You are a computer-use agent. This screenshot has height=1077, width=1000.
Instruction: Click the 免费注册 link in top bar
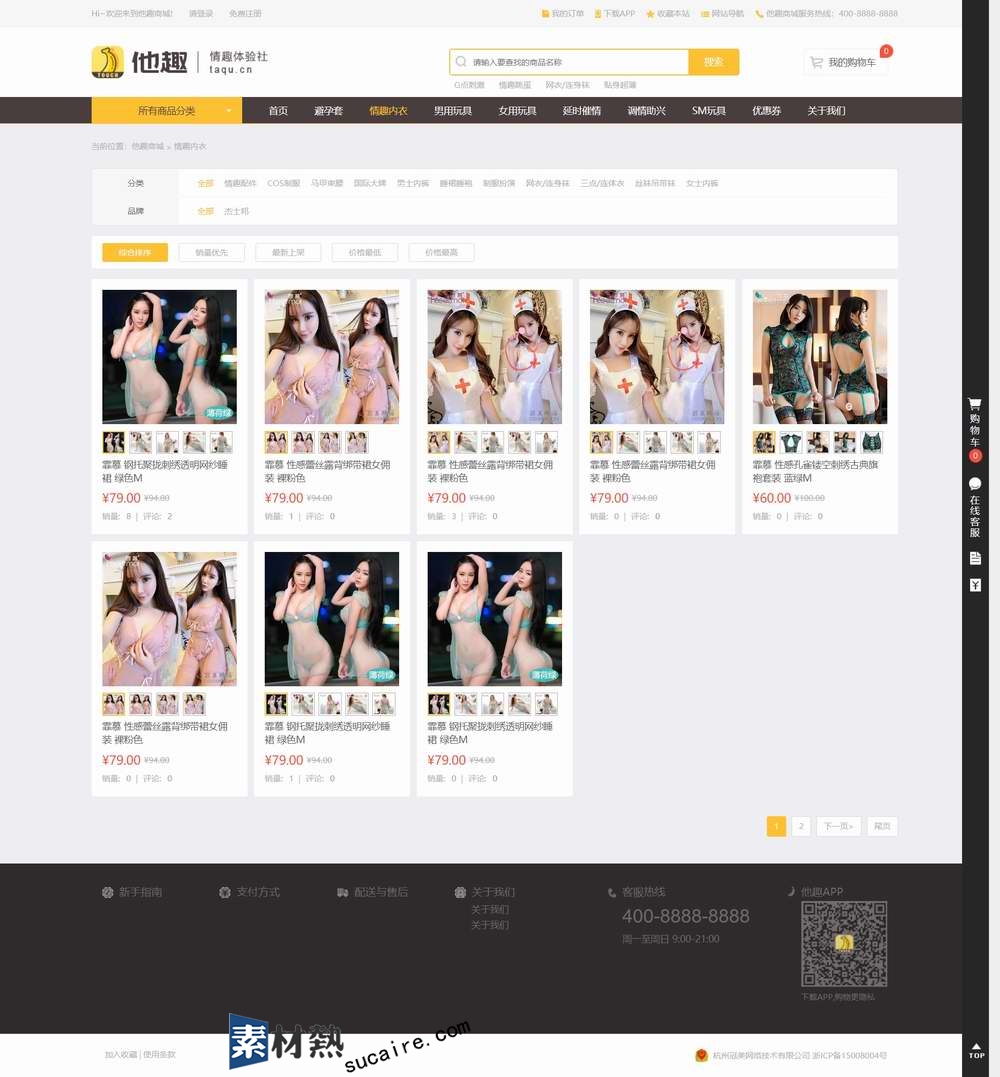pyautogui.click(x=245, y=14)
